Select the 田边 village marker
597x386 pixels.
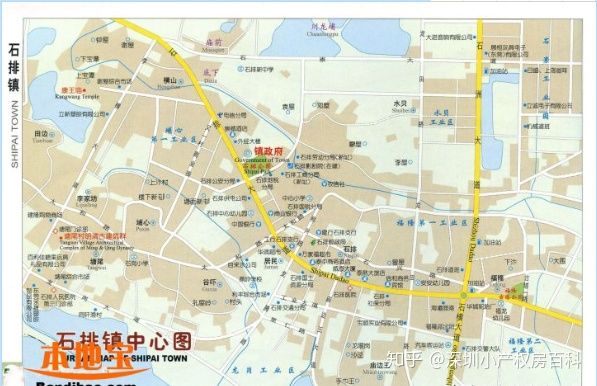[52, 134]
